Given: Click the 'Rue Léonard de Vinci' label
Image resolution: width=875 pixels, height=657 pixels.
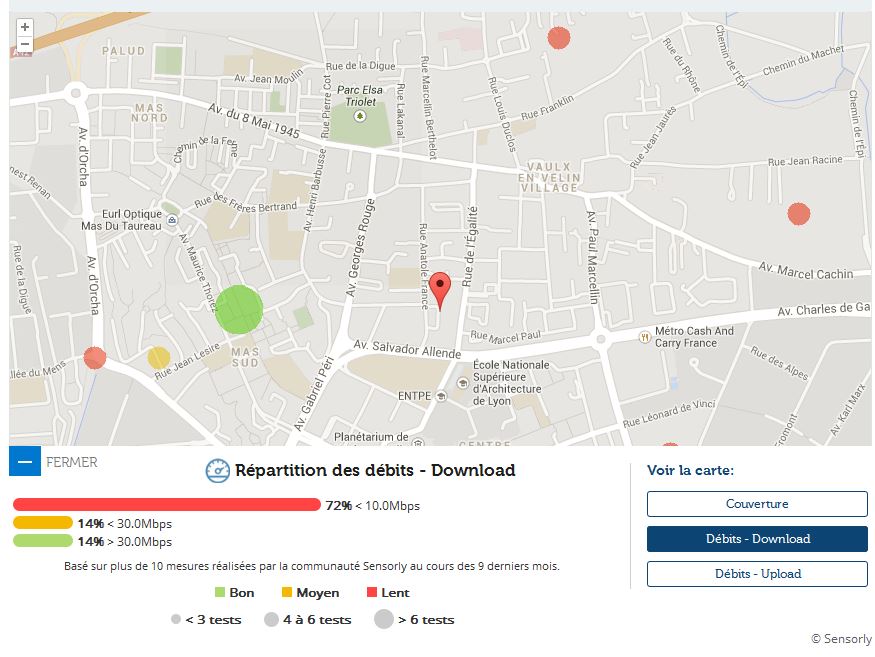Looking at the screenshot, I should pos(669,414).
